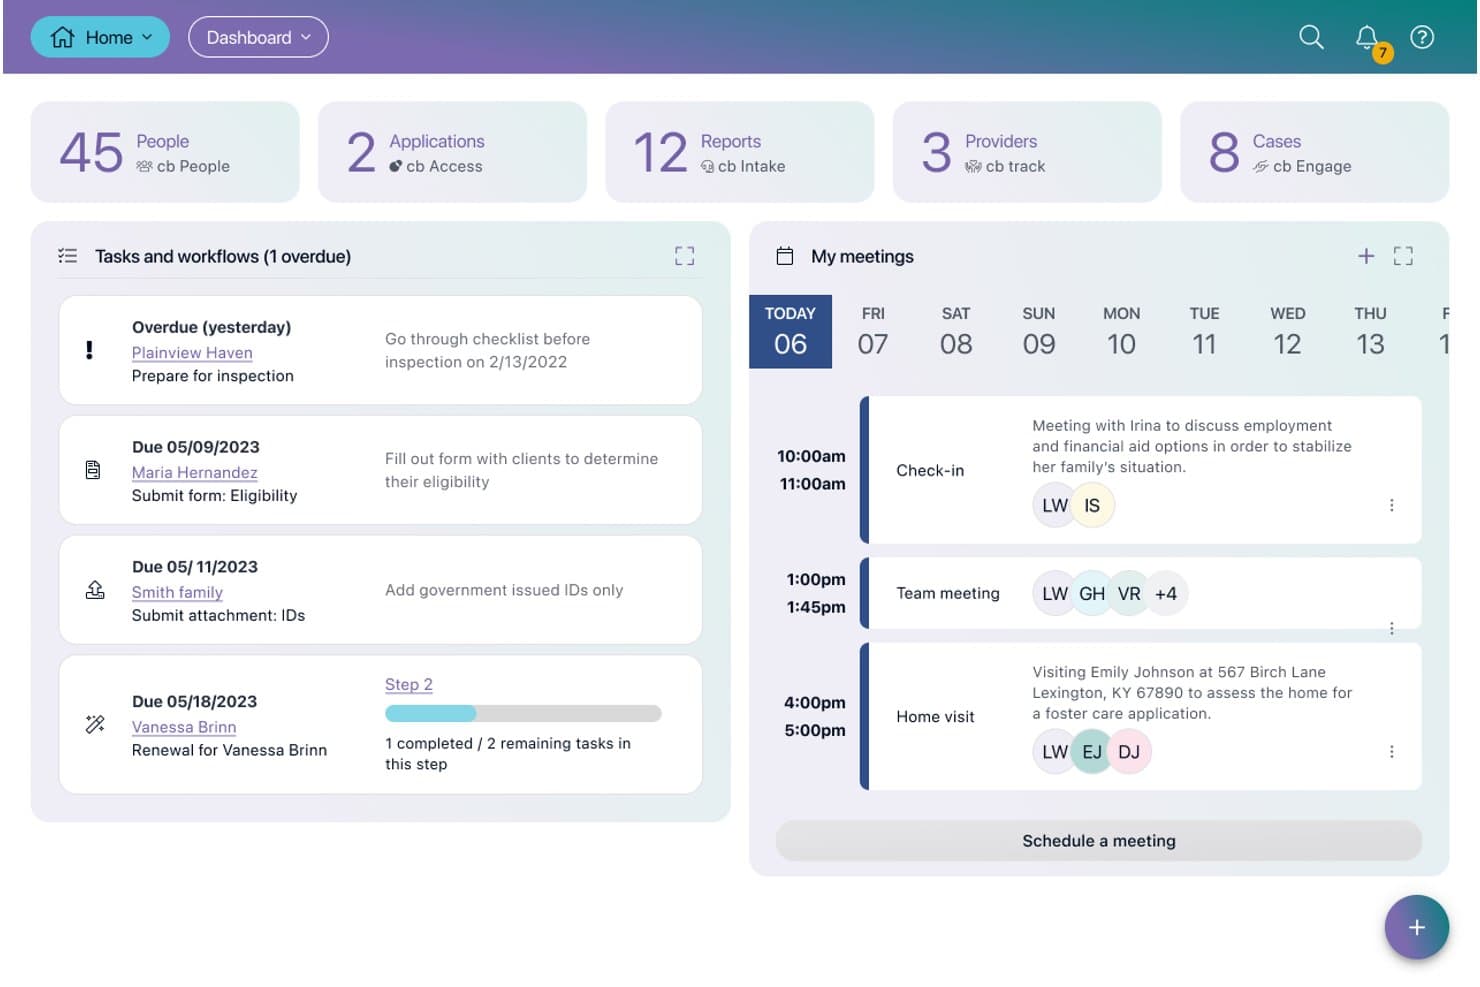This screenshot has height=987, width=1480.
Task: Switch to MON 10 in the calendar
Action: click(1121, 331)
